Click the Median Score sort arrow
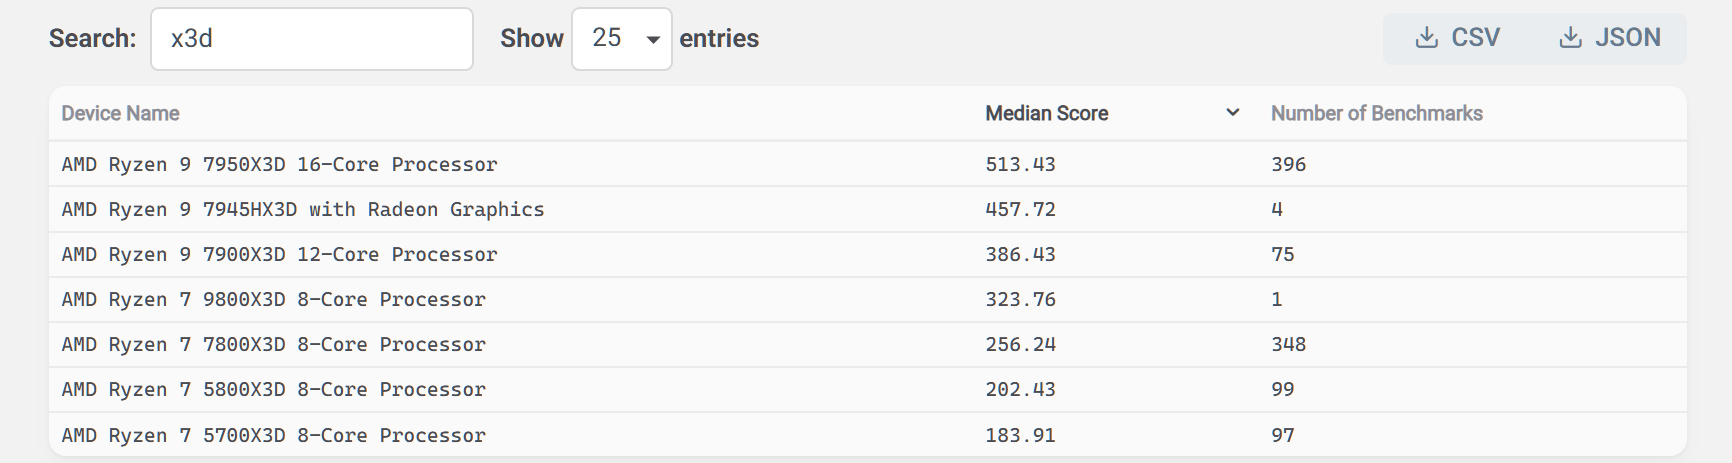 coord(1233,113)
